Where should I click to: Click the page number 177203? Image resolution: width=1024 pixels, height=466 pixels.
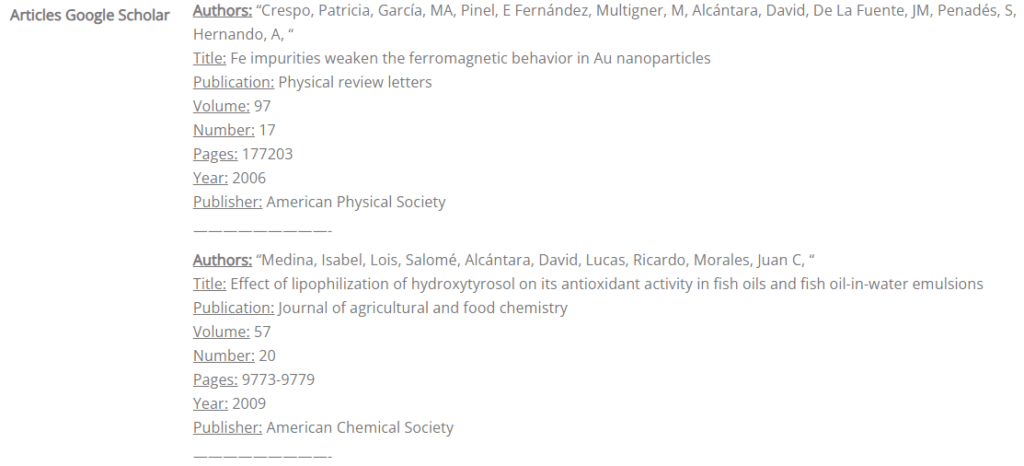tap(267, 154)
